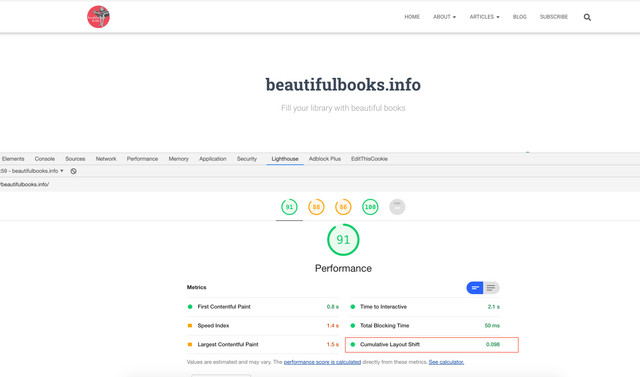The height and width of the screenshot is (377, 640).
Task: Expand the Total Blocking Time metric row
Action: [x=424, y=326]
